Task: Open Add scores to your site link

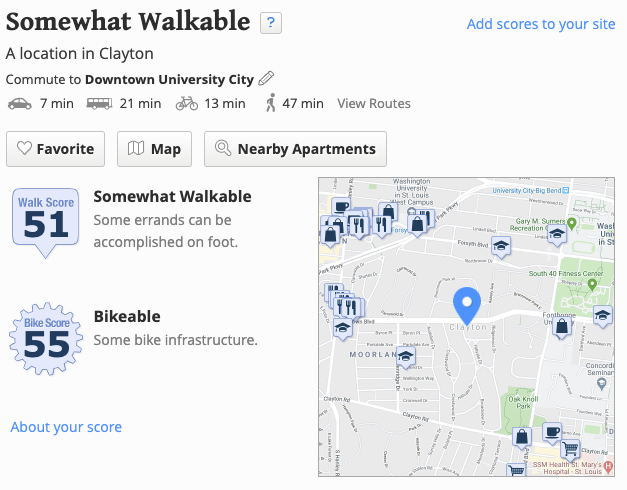Action: [x=541, y=24]
